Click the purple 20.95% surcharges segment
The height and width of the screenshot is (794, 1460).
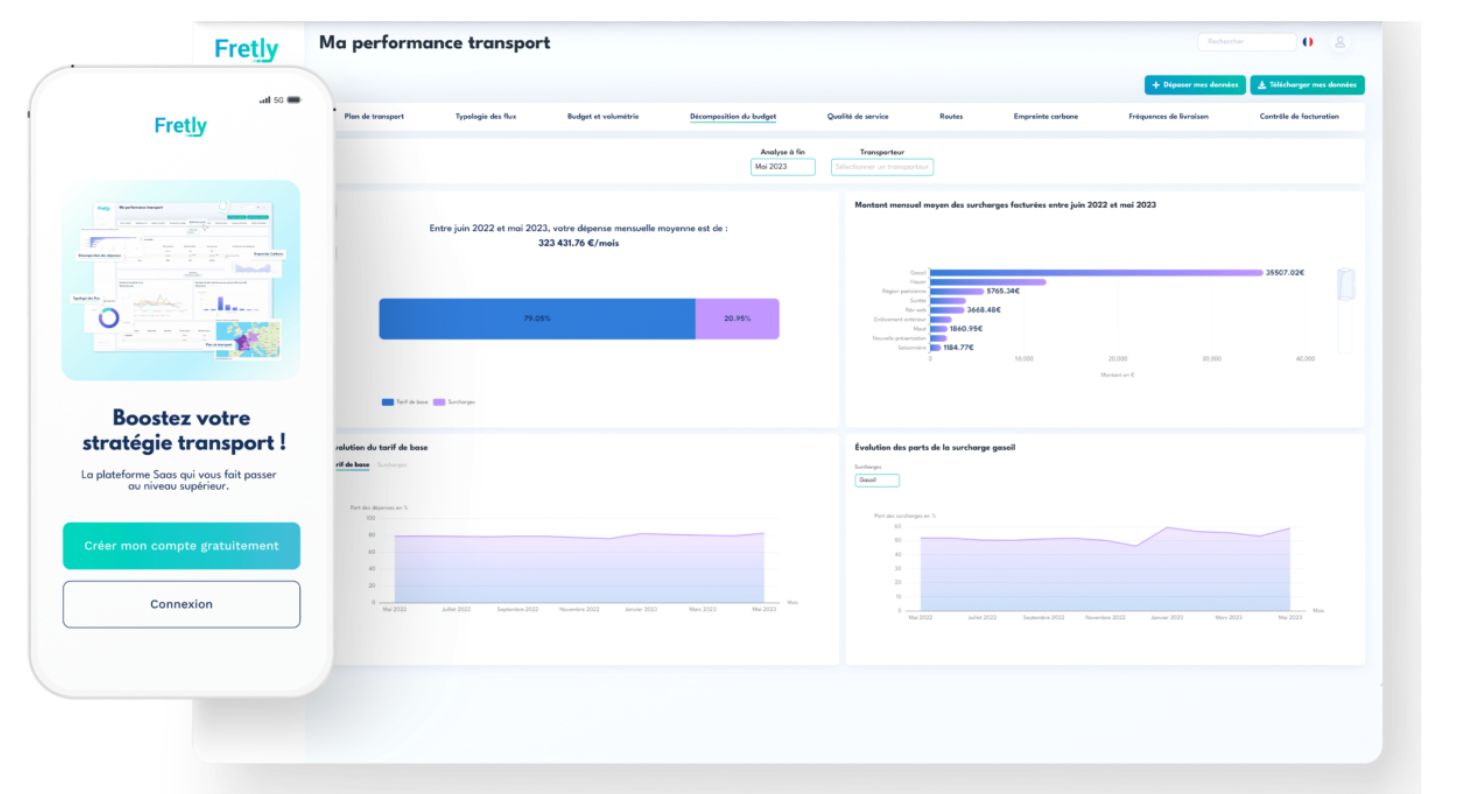[x=737, y=318]
